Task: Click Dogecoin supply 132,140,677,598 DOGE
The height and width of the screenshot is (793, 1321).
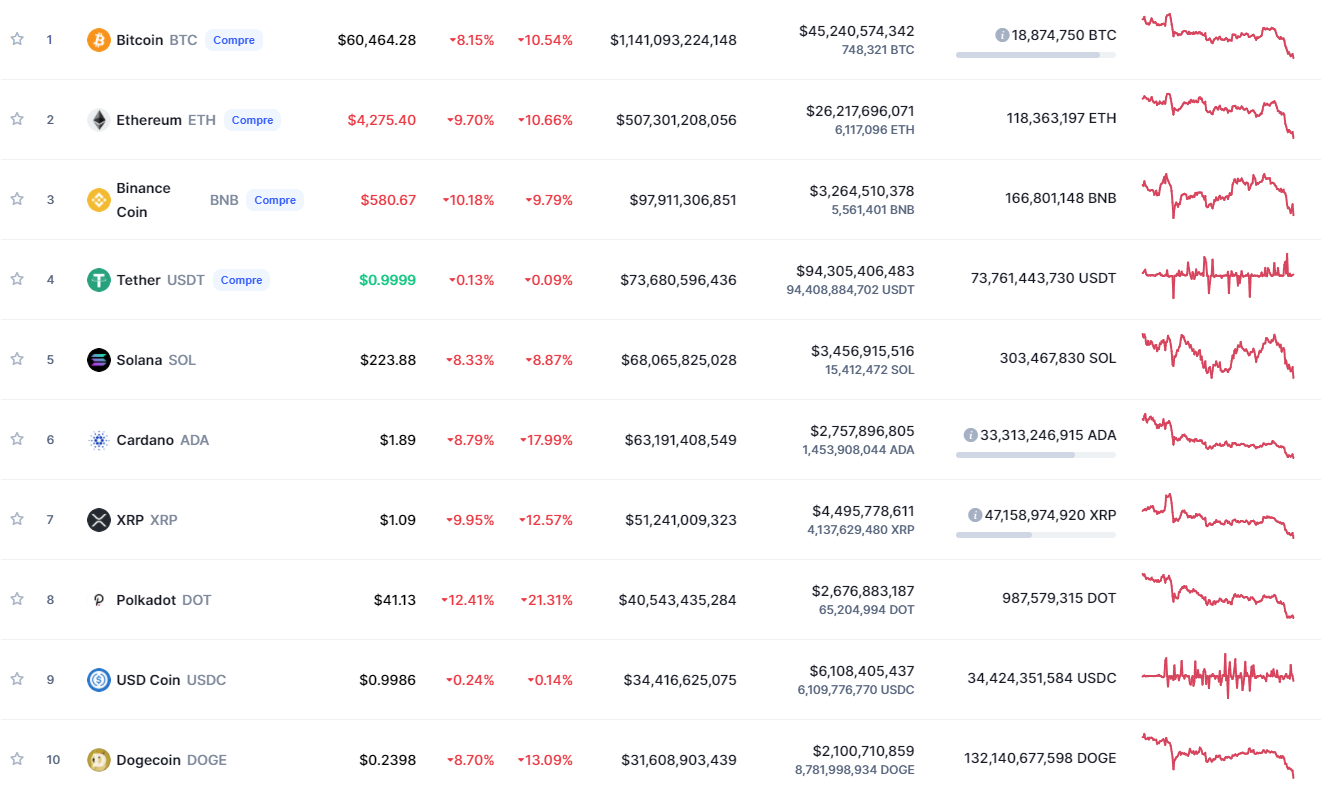Action: (1040, 758)
